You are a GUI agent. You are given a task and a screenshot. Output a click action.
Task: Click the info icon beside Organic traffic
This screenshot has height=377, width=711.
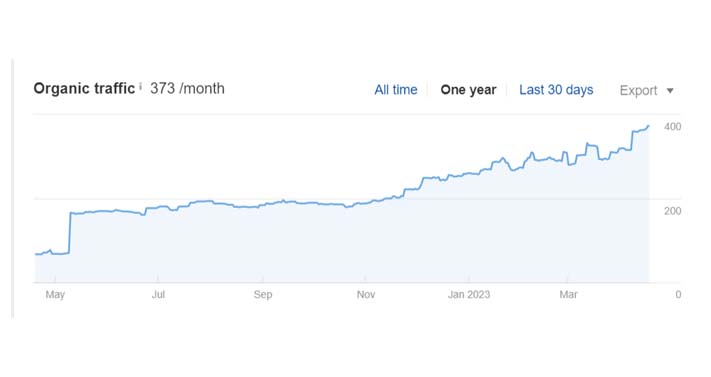pos(141,86)
